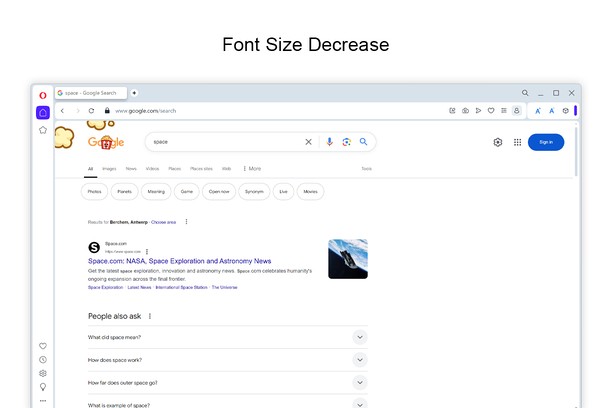The image size is (612, 408).
Task: Switch to the Web tab
Action: coord(226,169)
